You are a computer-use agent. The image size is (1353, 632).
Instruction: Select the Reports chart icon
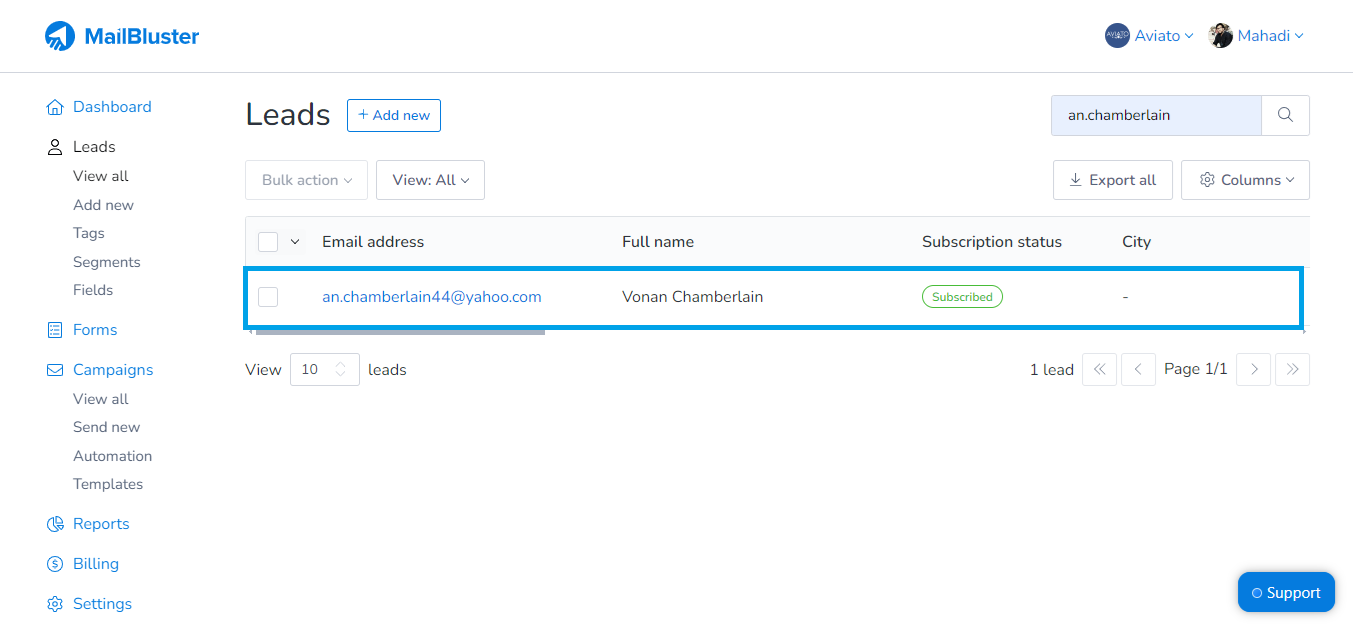tap(54, 523)
